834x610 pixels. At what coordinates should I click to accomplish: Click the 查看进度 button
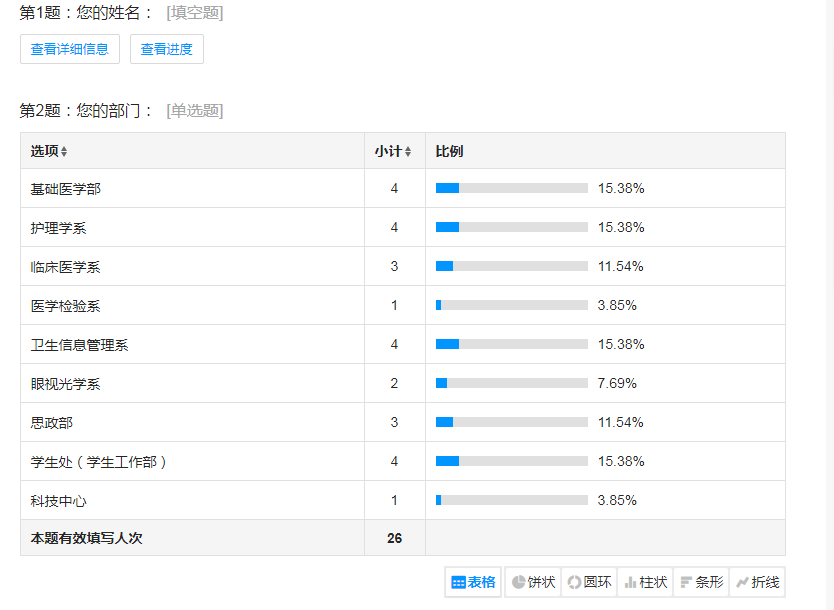pos(167,49)
